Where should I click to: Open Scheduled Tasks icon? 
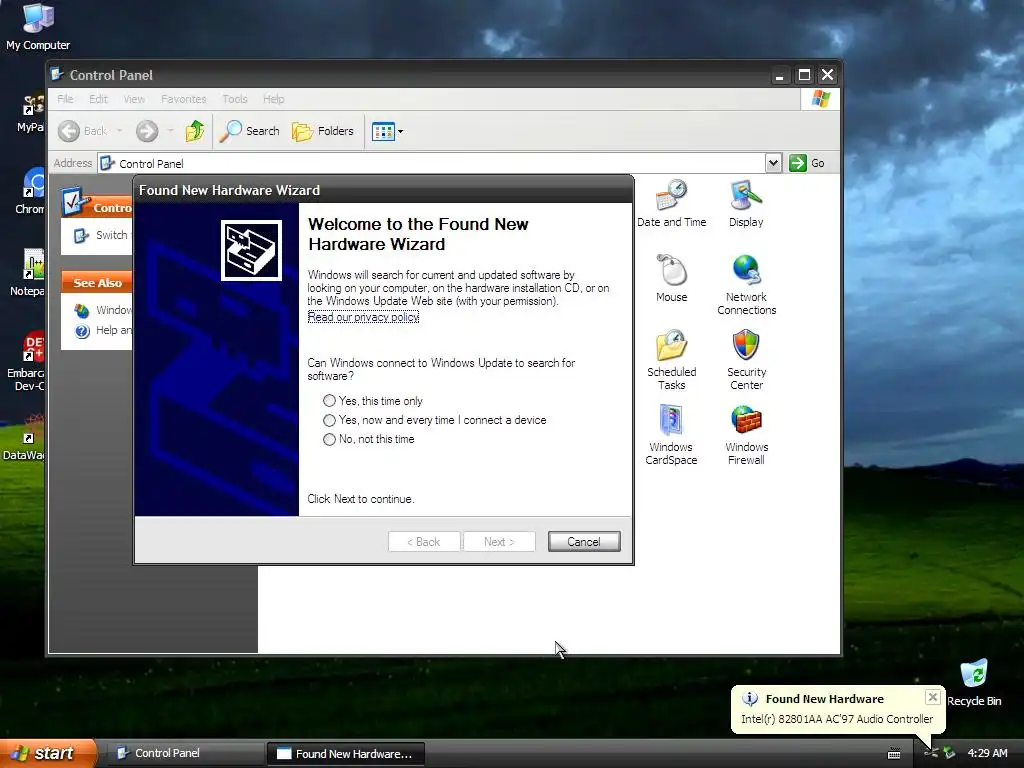pos(671,360)
